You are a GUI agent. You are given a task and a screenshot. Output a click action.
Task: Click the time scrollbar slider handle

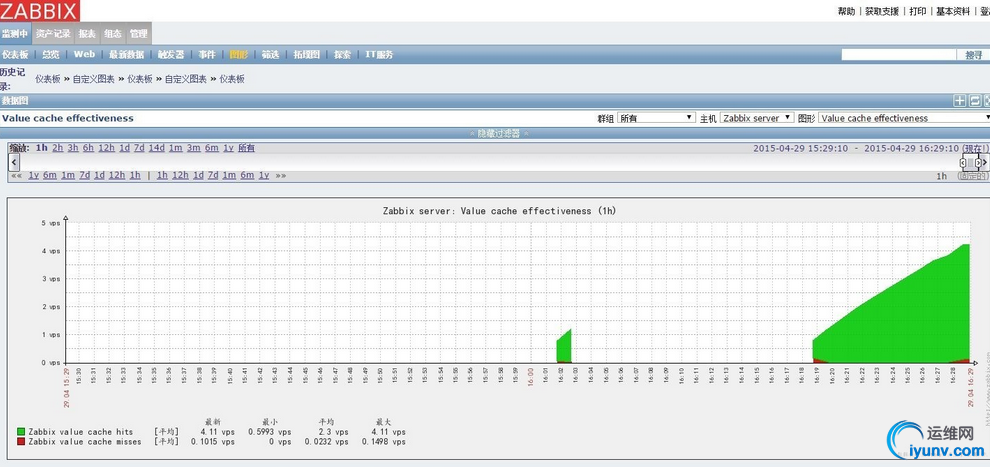point(970,163)
